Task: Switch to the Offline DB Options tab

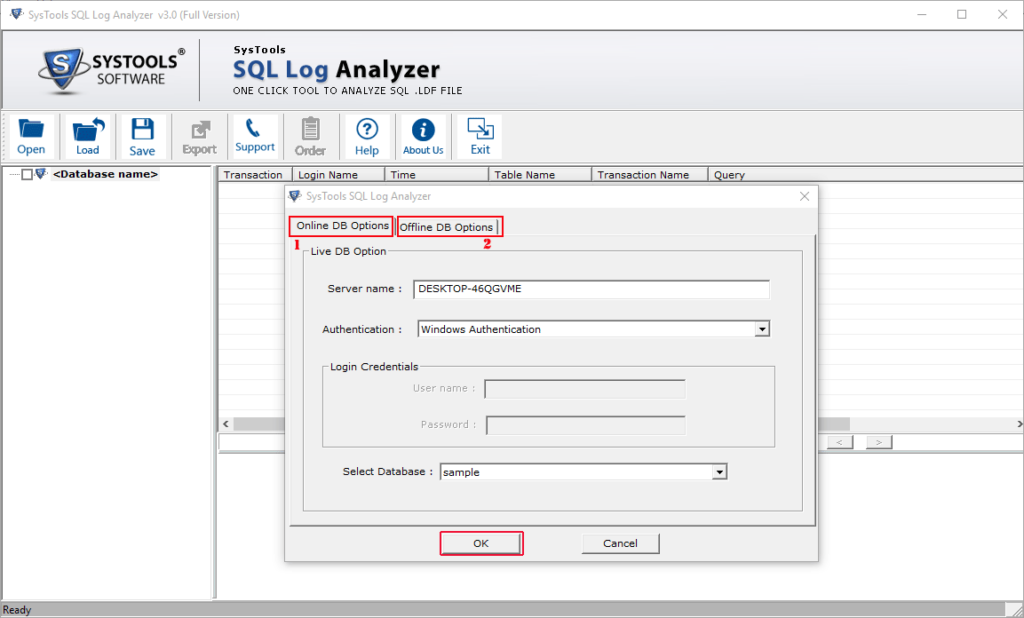Action: 447,227
